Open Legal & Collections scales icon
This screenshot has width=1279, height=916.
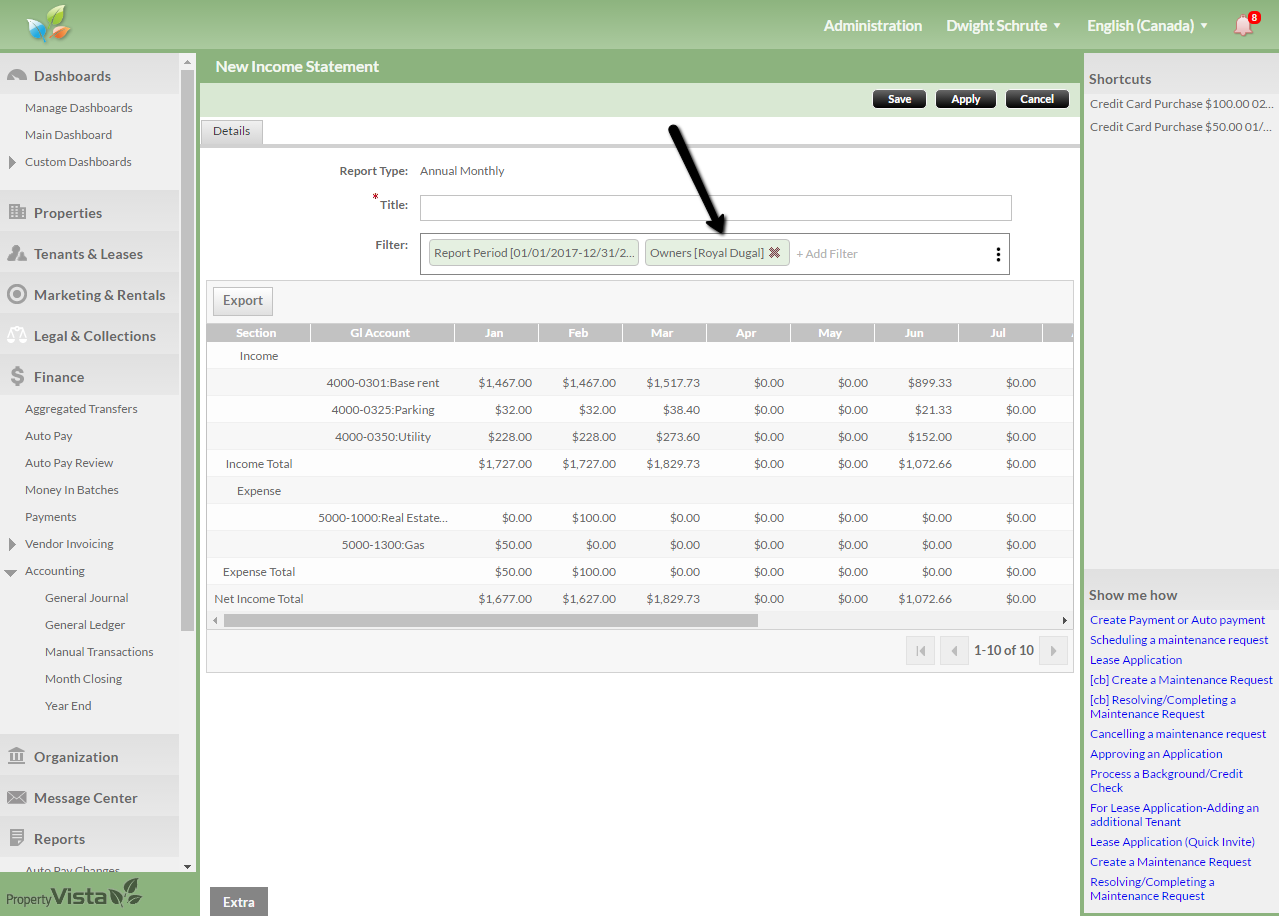tap(16, 336)
